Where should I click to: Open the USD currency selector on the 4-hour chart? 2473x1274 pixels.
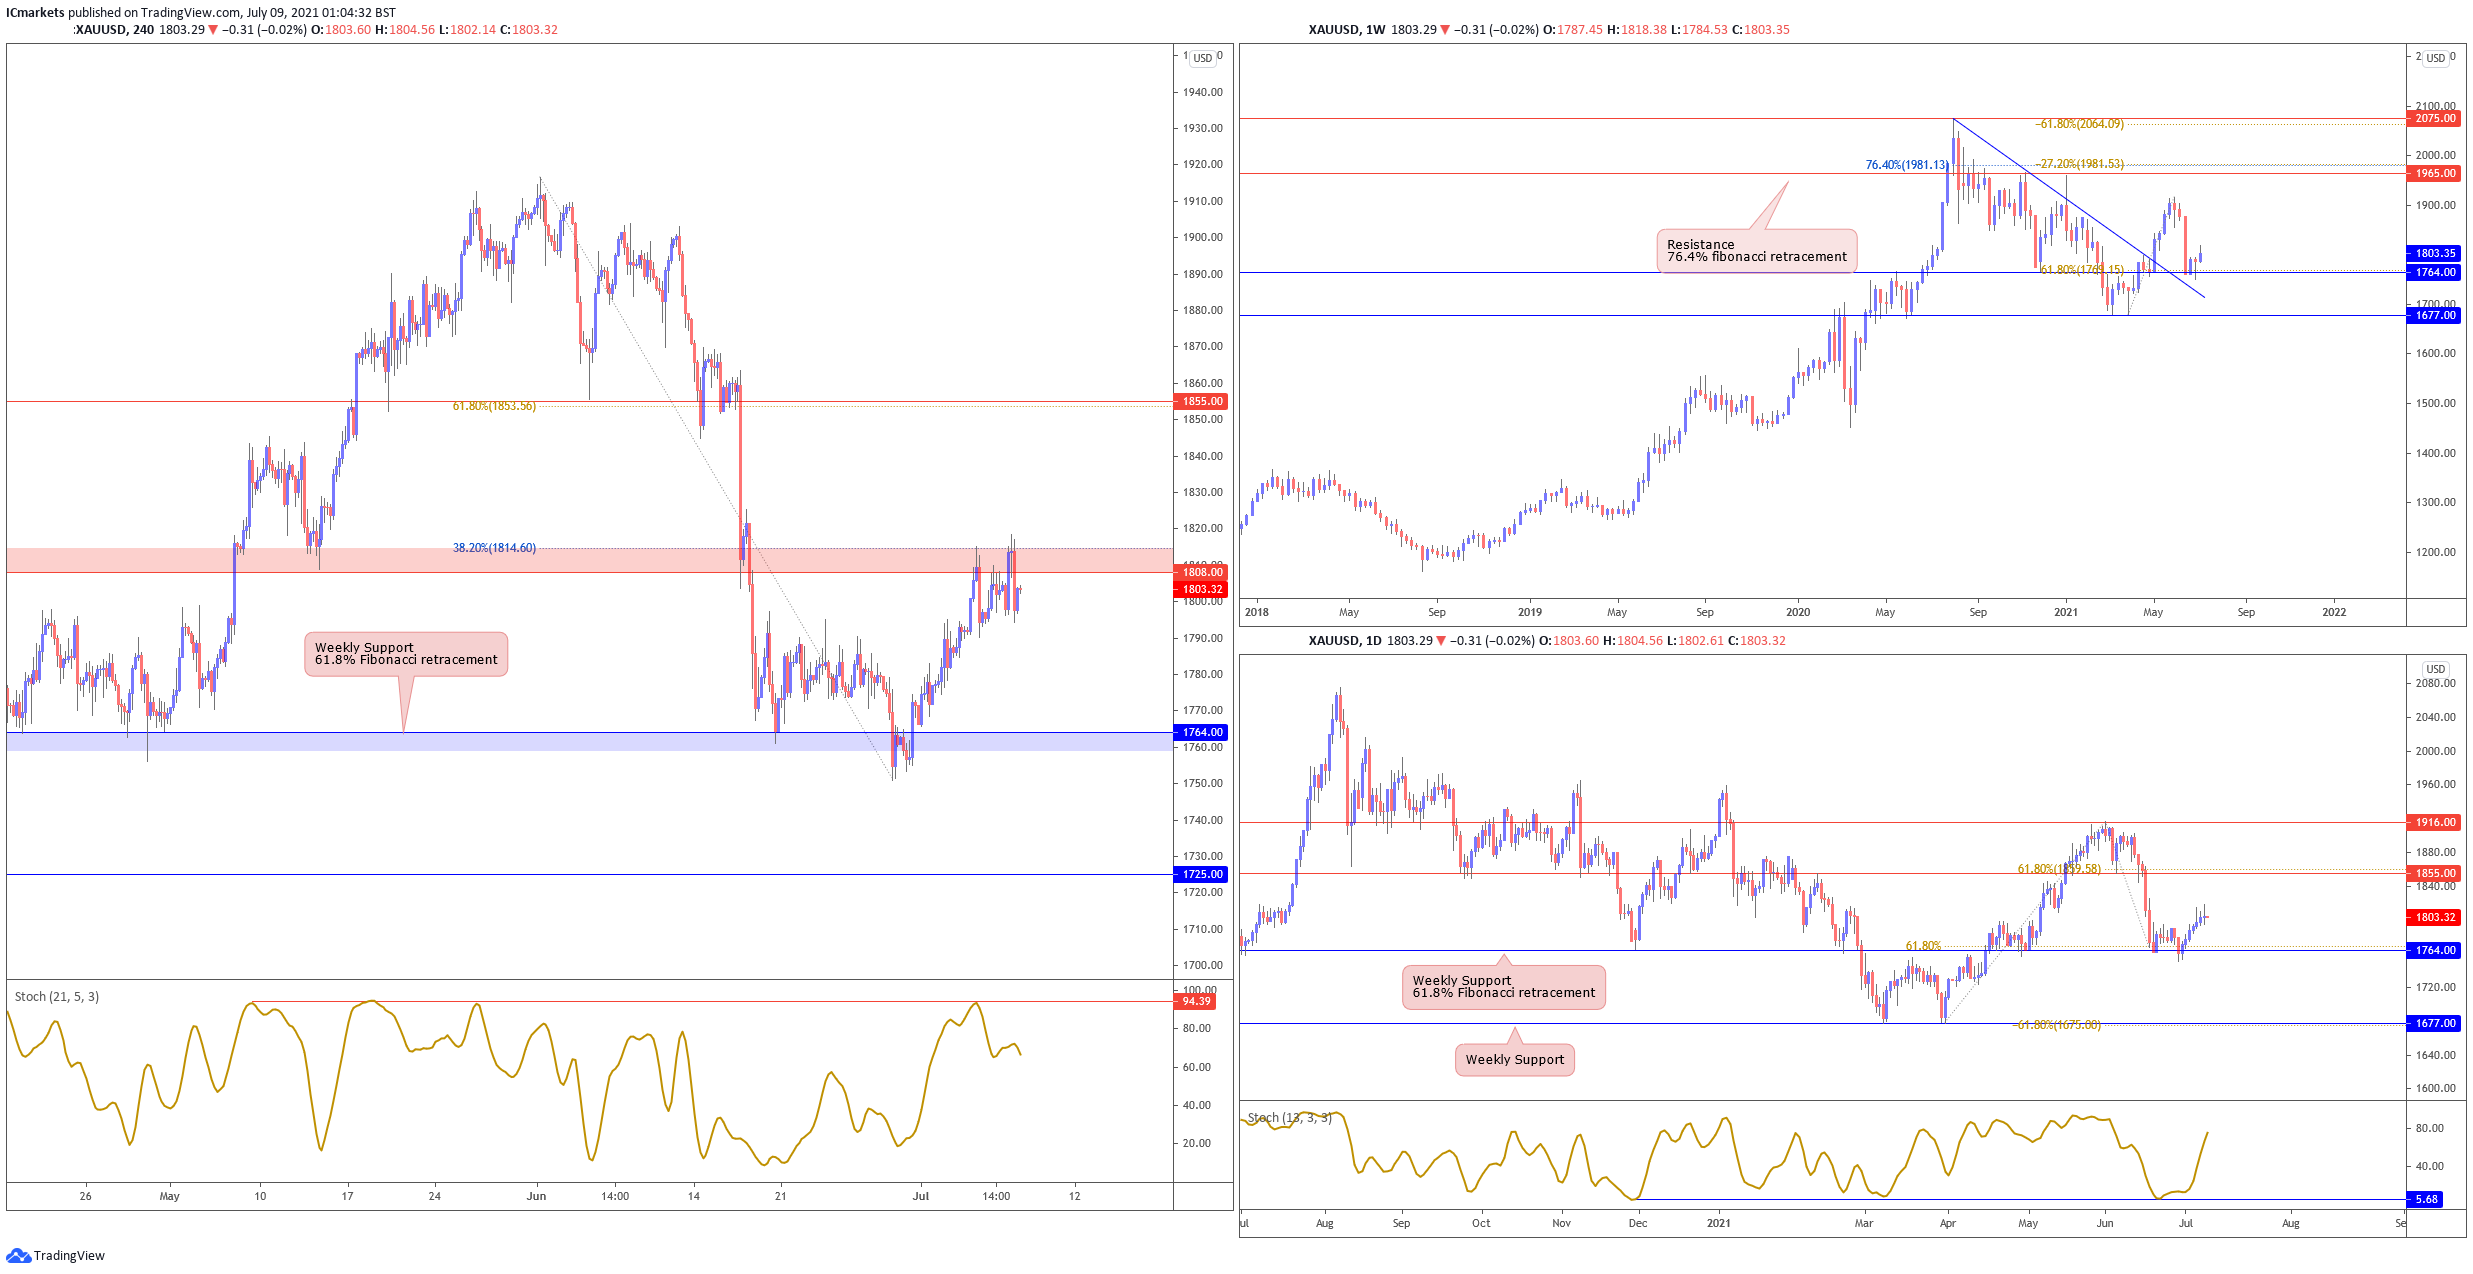tap(1203, 58)
